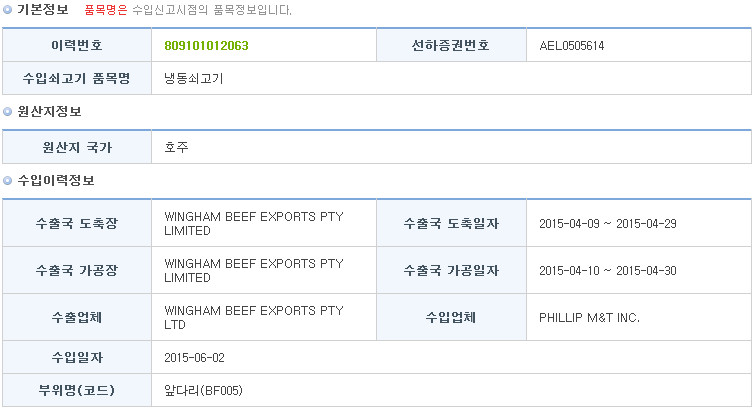Click the 수출국 가공장 row label
754x409 pixels.
pyautogui.click(x=77, y=271)
